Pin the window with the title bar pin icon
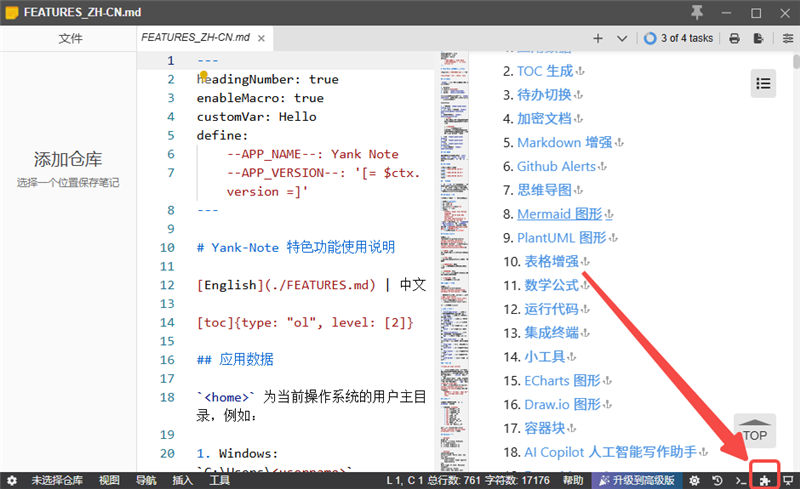The width and height of the screenshot is (800, 489). 697,12
